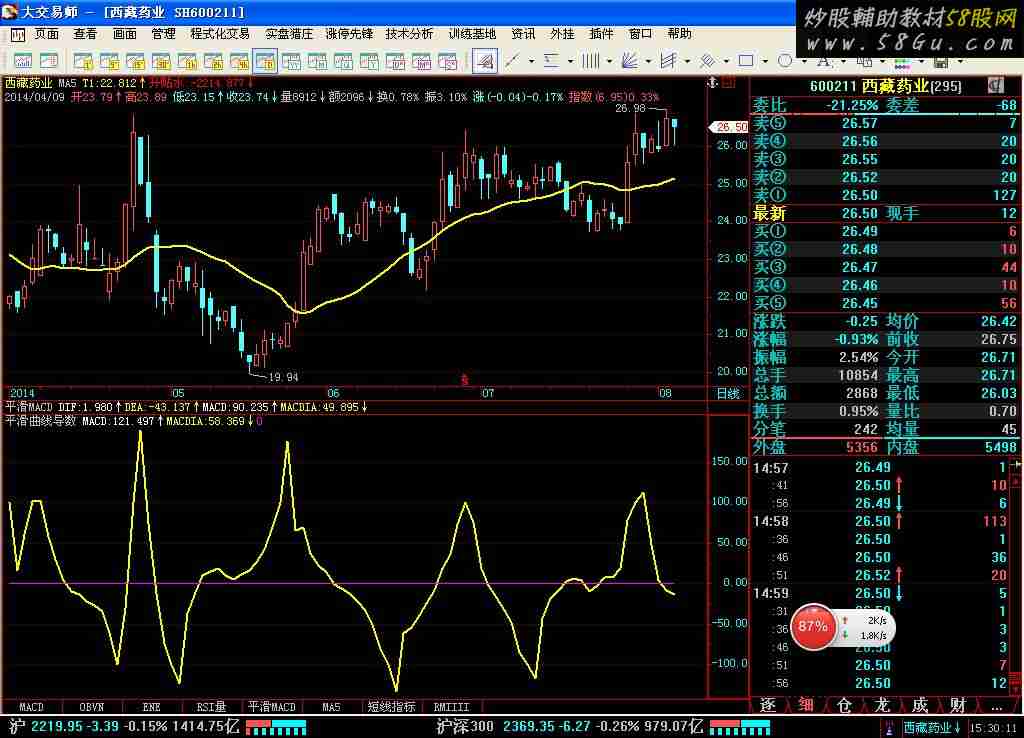Select the rectangle drawing tool
The width and height of the screenshot is (1024, 738).
click(746, 61)
